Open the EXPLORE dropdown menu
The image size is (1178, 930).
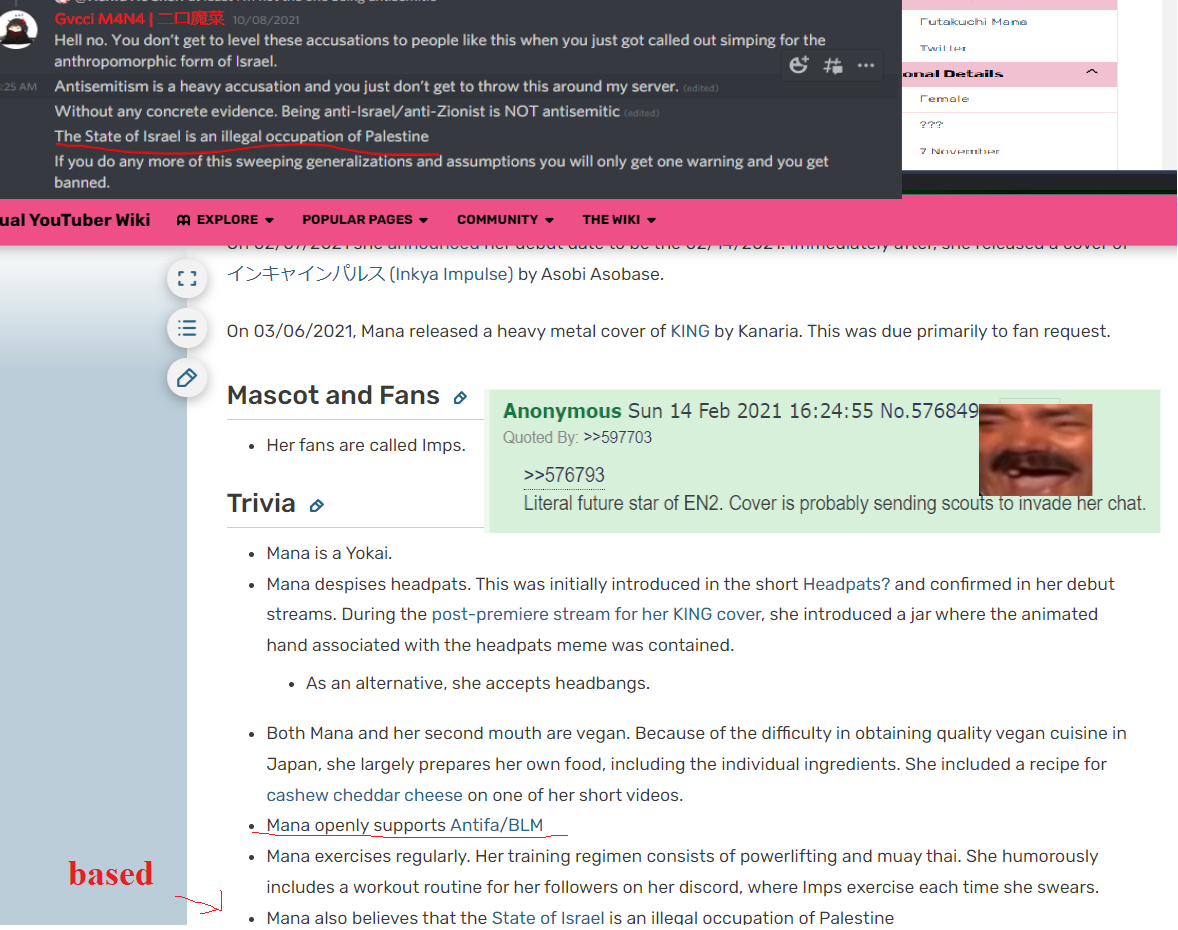tap(225, 219)
